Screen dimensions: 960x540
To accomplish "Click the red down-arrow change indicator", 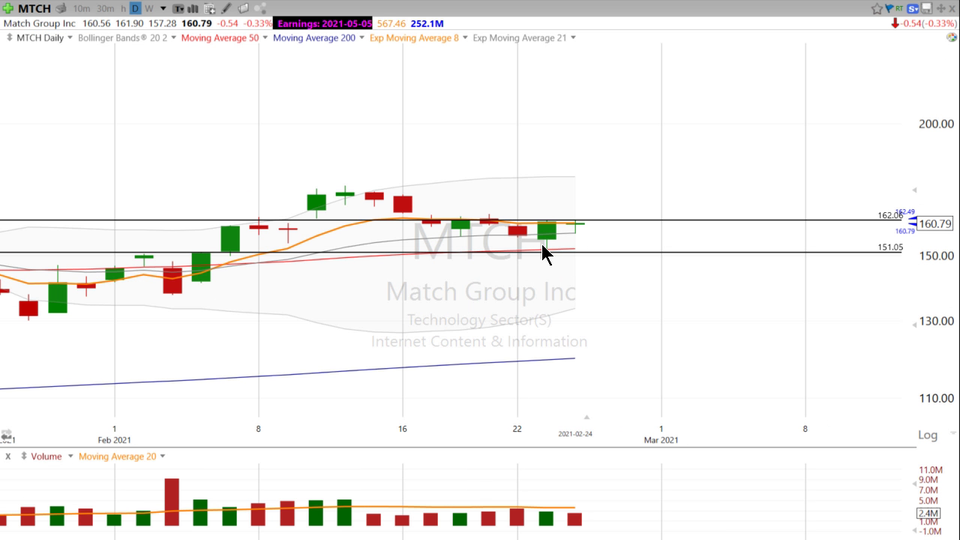I will click(895, 23).
